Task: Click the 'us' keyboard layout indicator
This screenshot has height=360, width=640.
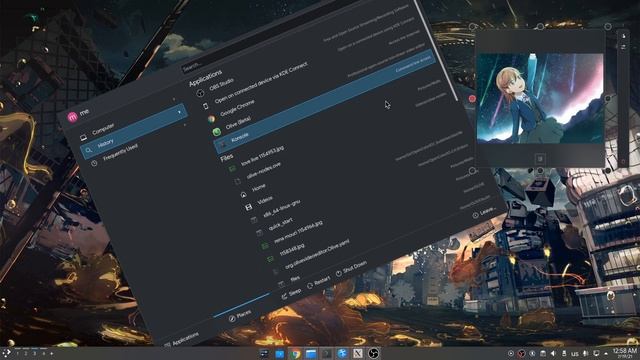Action: pyautogui.click(x=575, y=353)
